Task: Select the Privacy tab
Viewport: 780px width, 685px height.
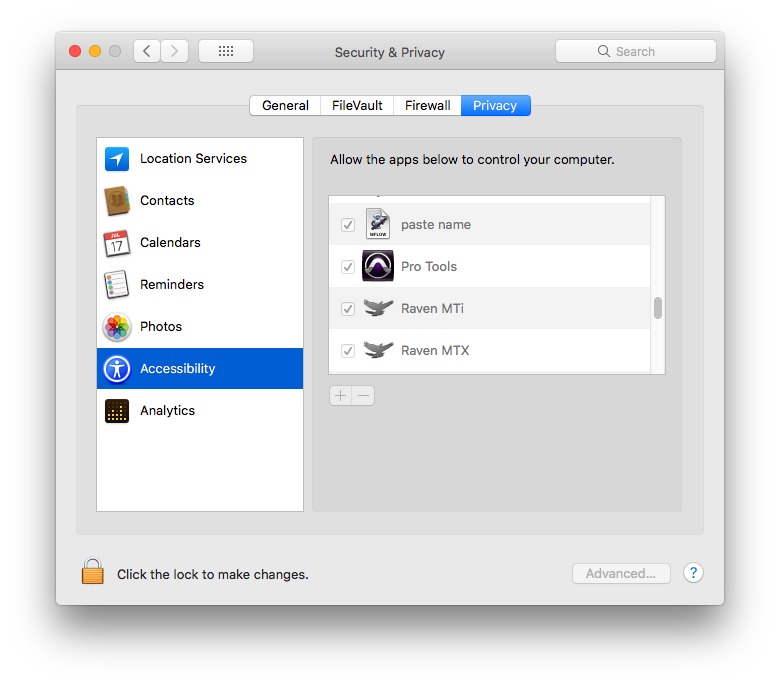Action: point(495,105)
